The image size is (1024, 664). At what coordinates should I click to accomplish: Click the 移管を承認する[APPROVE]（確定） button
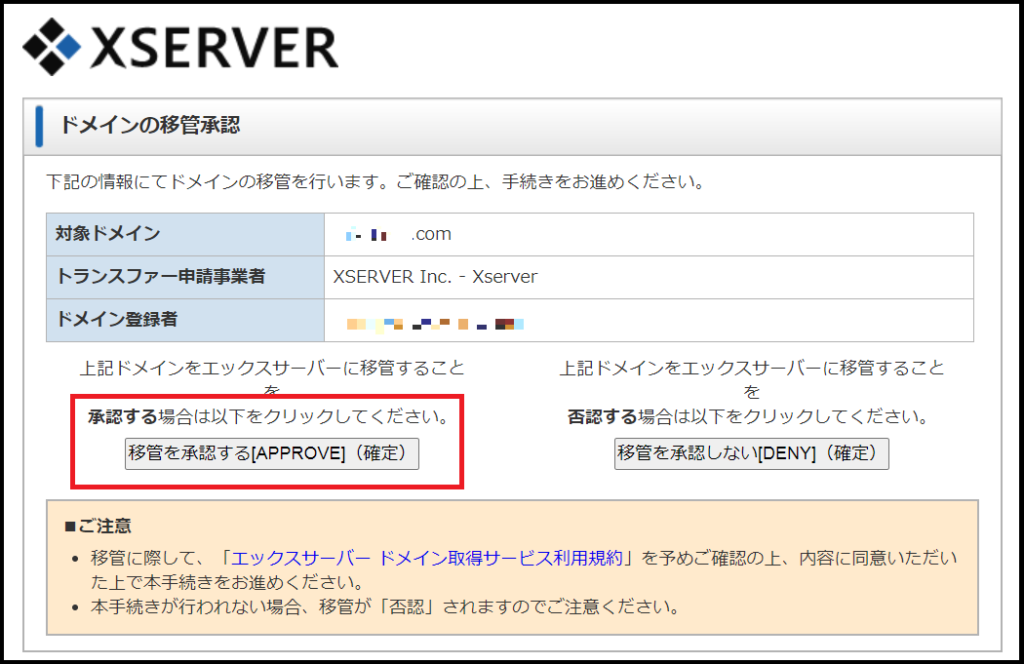pyautogui.click(x=272, y=453)
